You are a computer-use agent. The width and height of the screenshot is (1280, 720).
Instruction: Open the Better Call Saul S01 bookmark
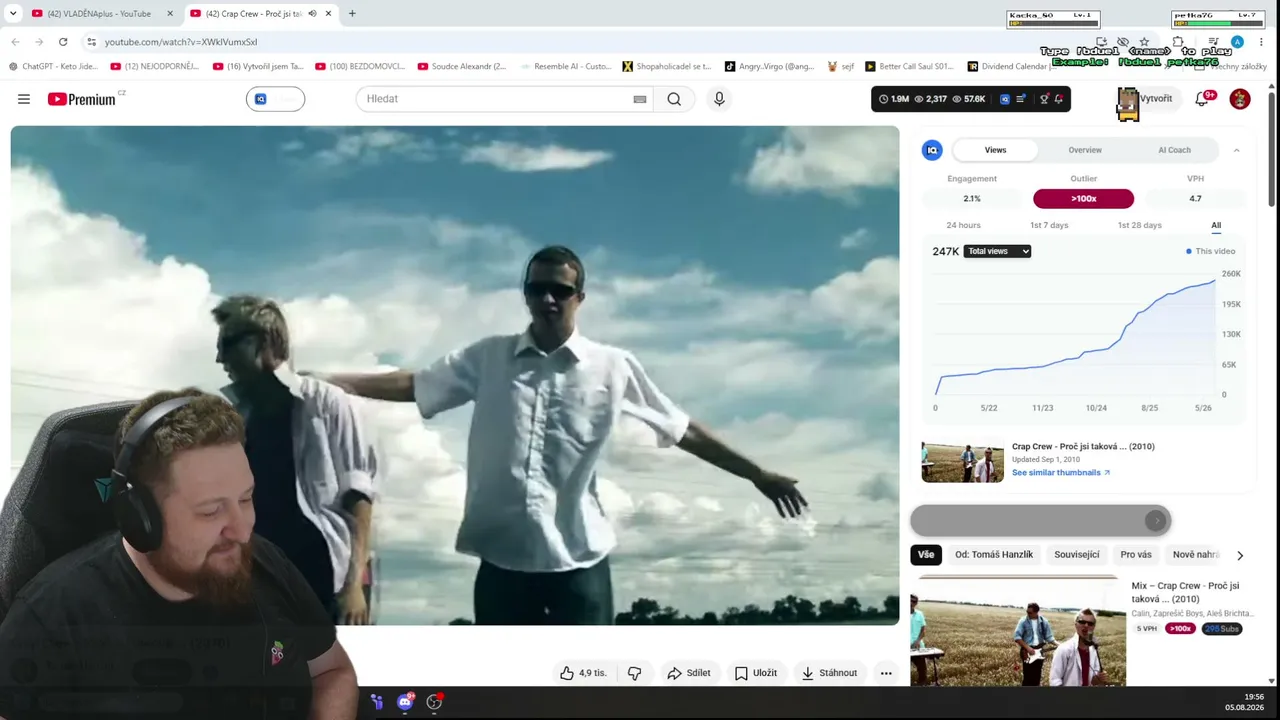pyautogui.click(x=909, y=66)
